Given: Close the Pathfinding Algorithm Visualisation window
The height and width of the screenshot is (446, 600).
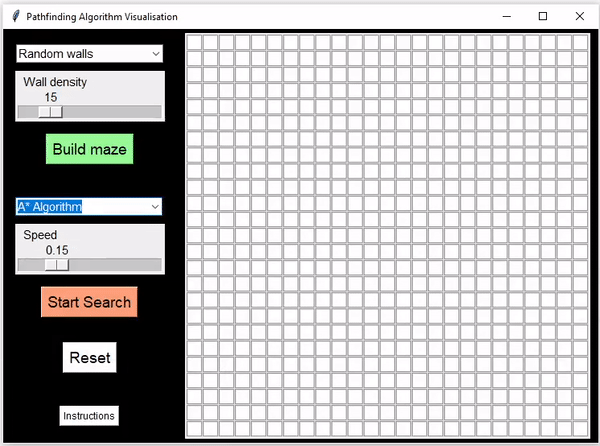Looking at the screenshot, I should (579, 16).
